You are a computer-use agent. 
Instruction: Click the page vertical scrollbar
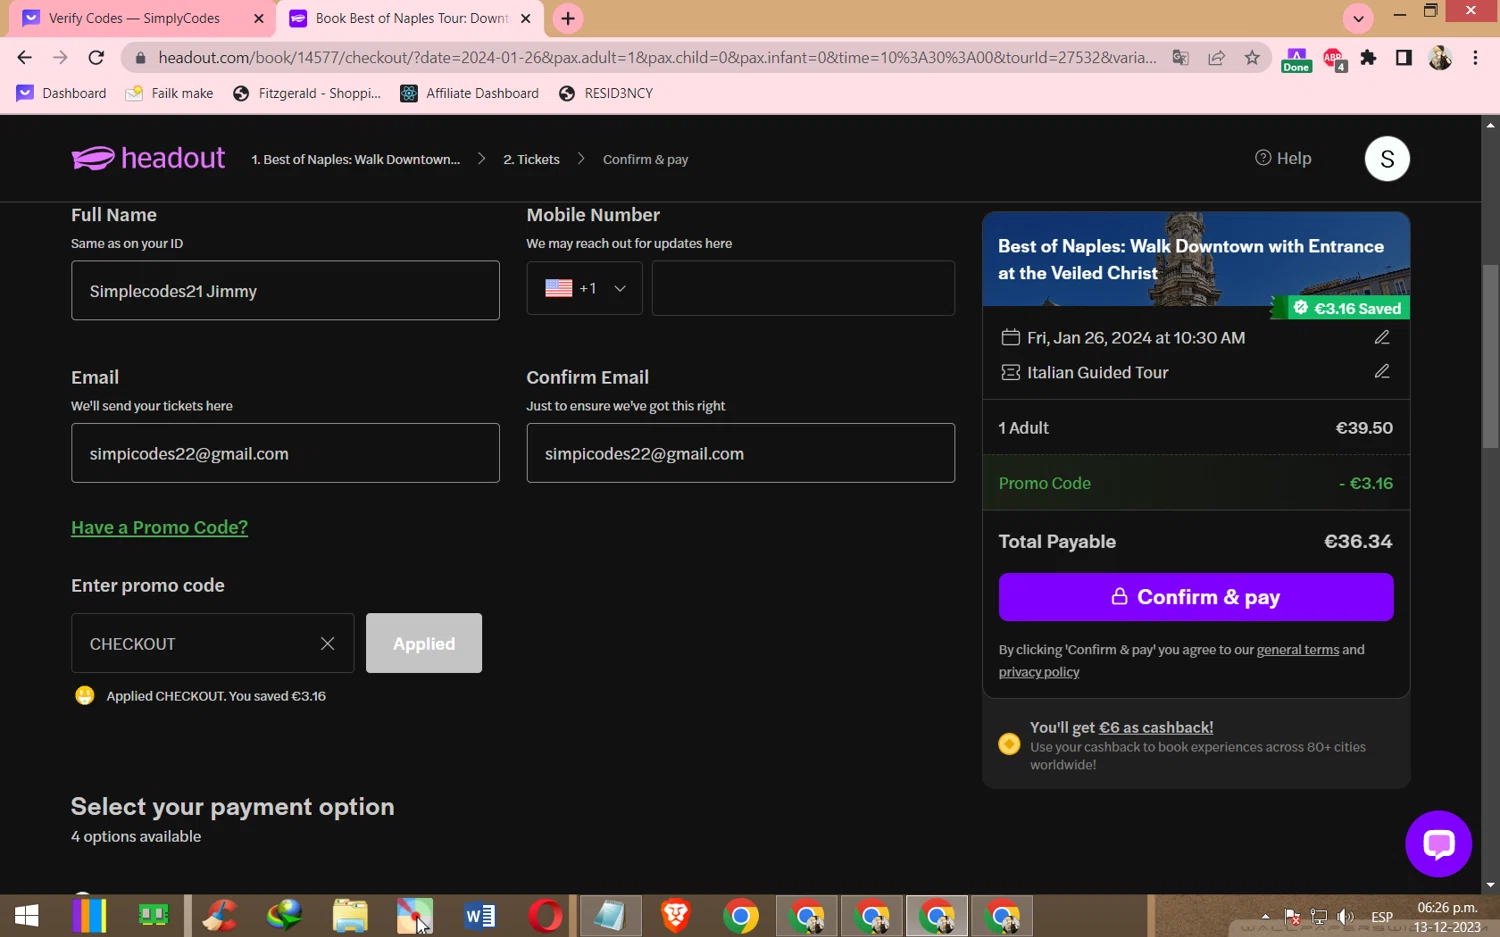click(x=1490, y=355)
